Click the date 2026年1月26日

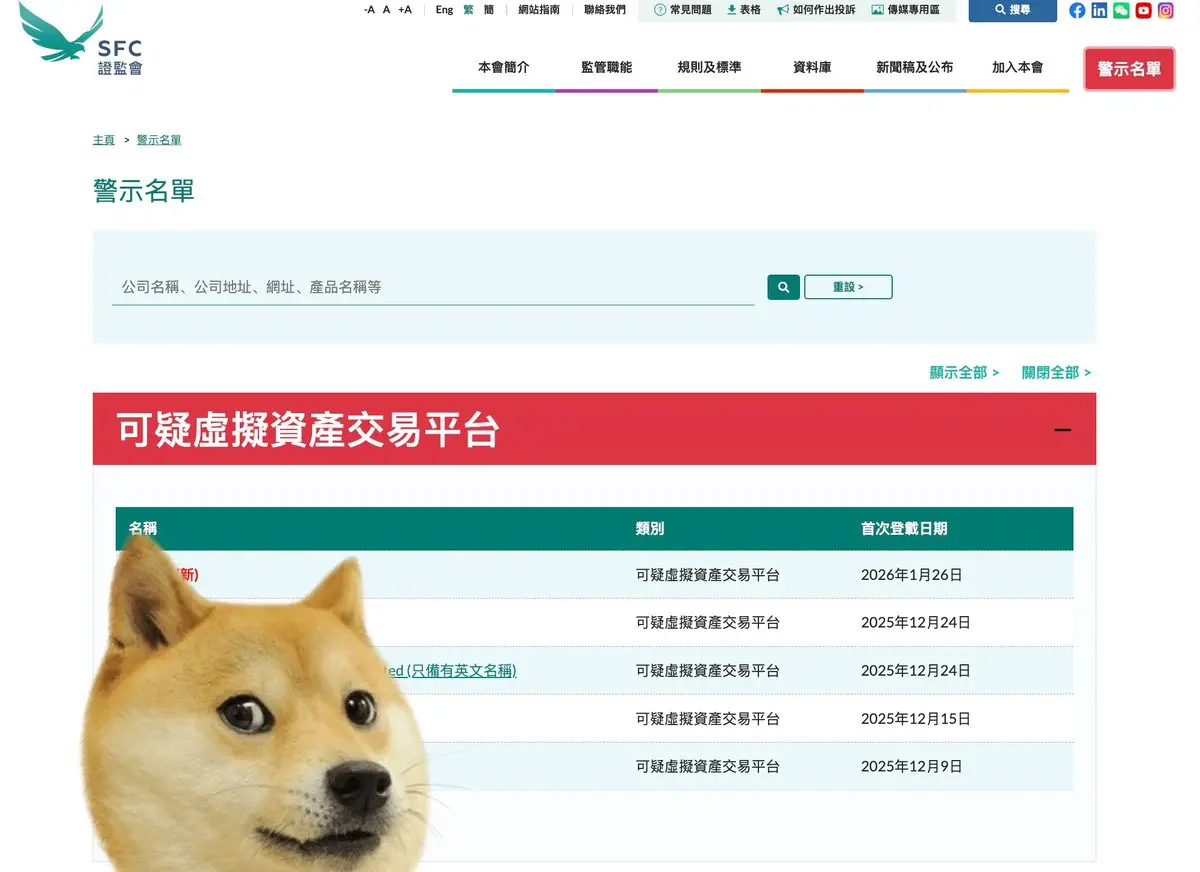coord(912,575)
